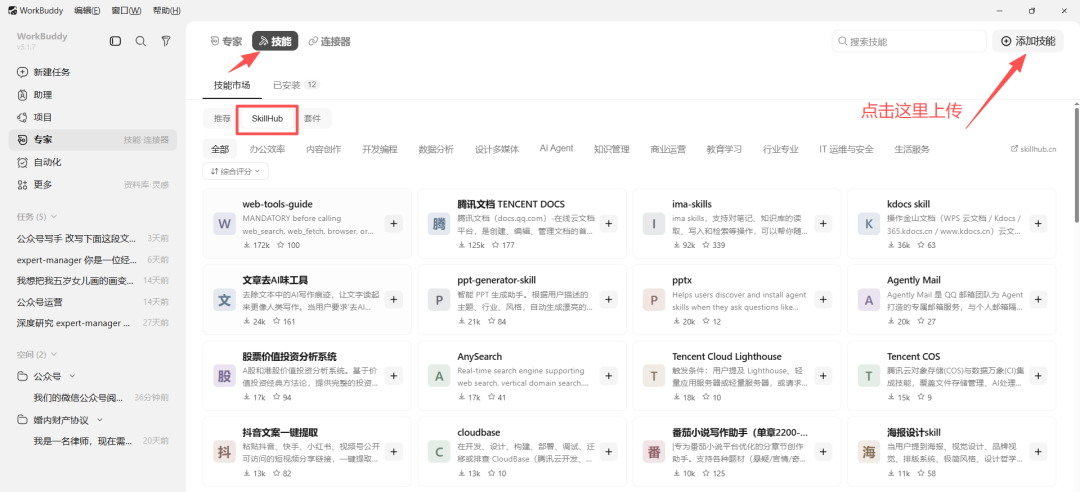
Task: Open task 我想把我五岁女儿画的画变
Action: coord(93,280)
